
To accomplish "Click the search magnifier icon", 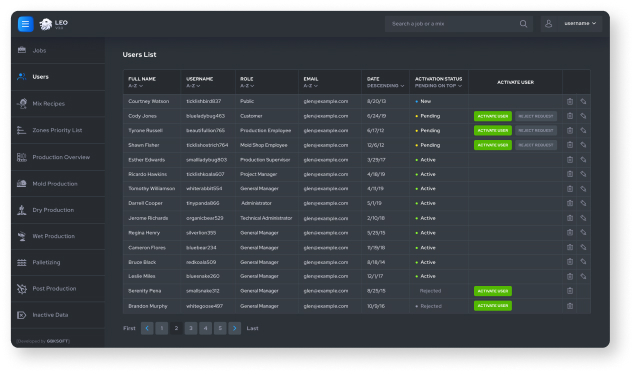I will coord(523,24).
